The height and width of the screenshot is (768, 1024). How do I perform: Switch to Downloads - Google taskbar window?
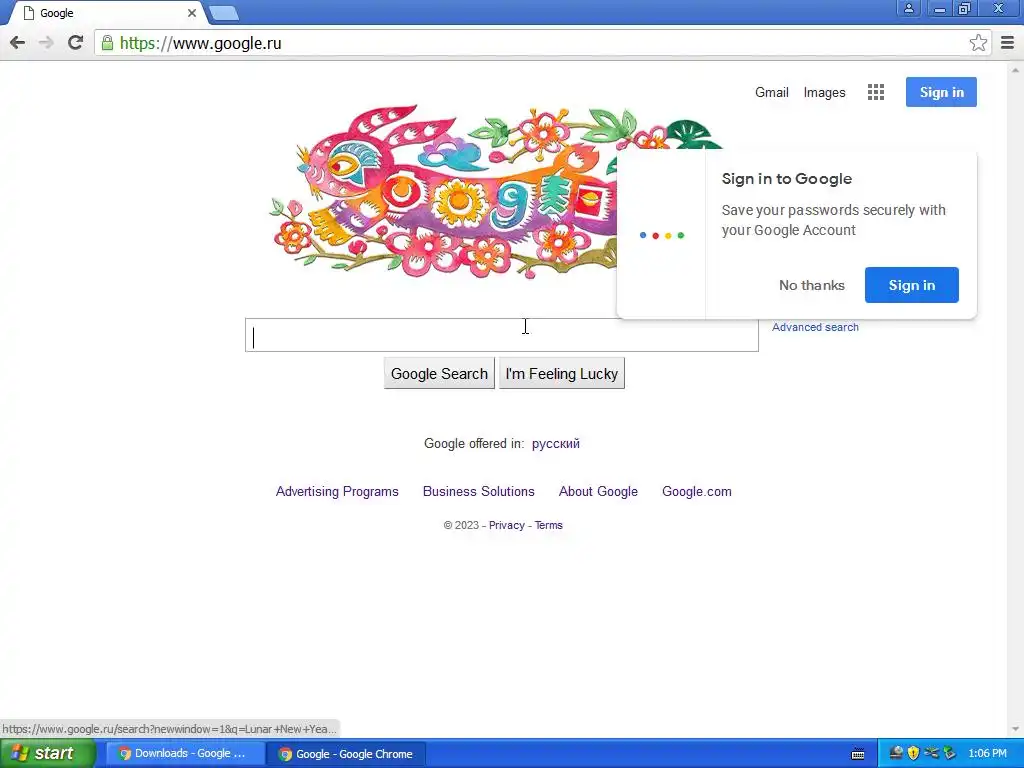[x=185, y=754]
